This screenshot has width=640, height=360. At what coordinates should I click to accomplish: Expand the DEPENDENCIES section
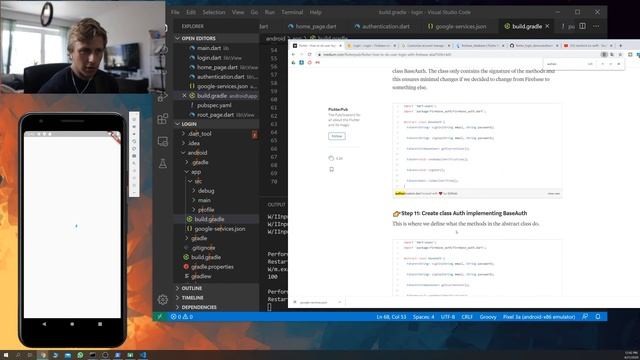(198, 307)
